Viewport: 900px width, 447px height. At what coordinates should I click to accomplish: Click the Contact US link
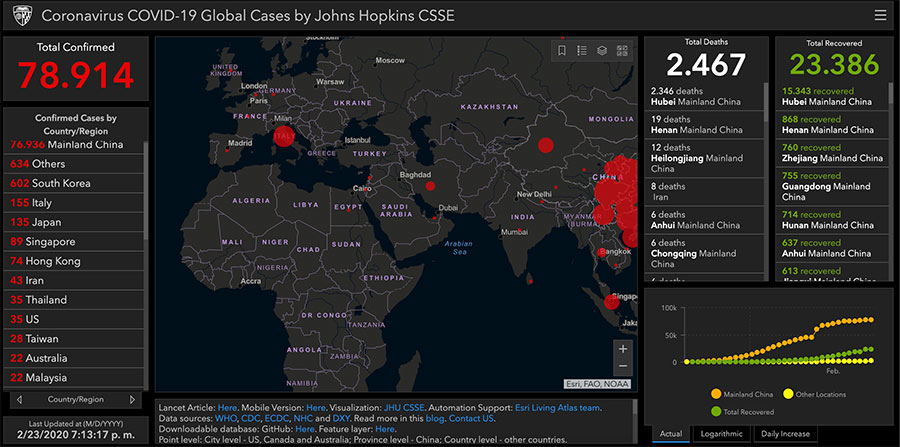471,418
